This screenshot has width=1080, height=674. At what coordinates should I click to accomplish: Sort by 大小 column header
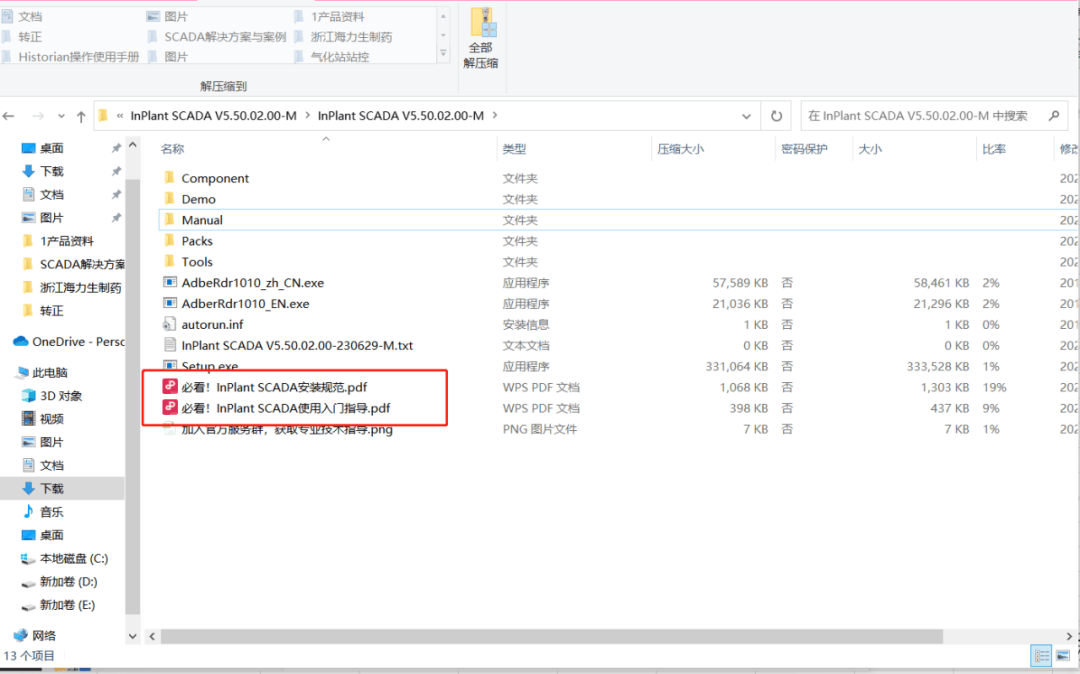pyautogui.click(x=869, y=149)
